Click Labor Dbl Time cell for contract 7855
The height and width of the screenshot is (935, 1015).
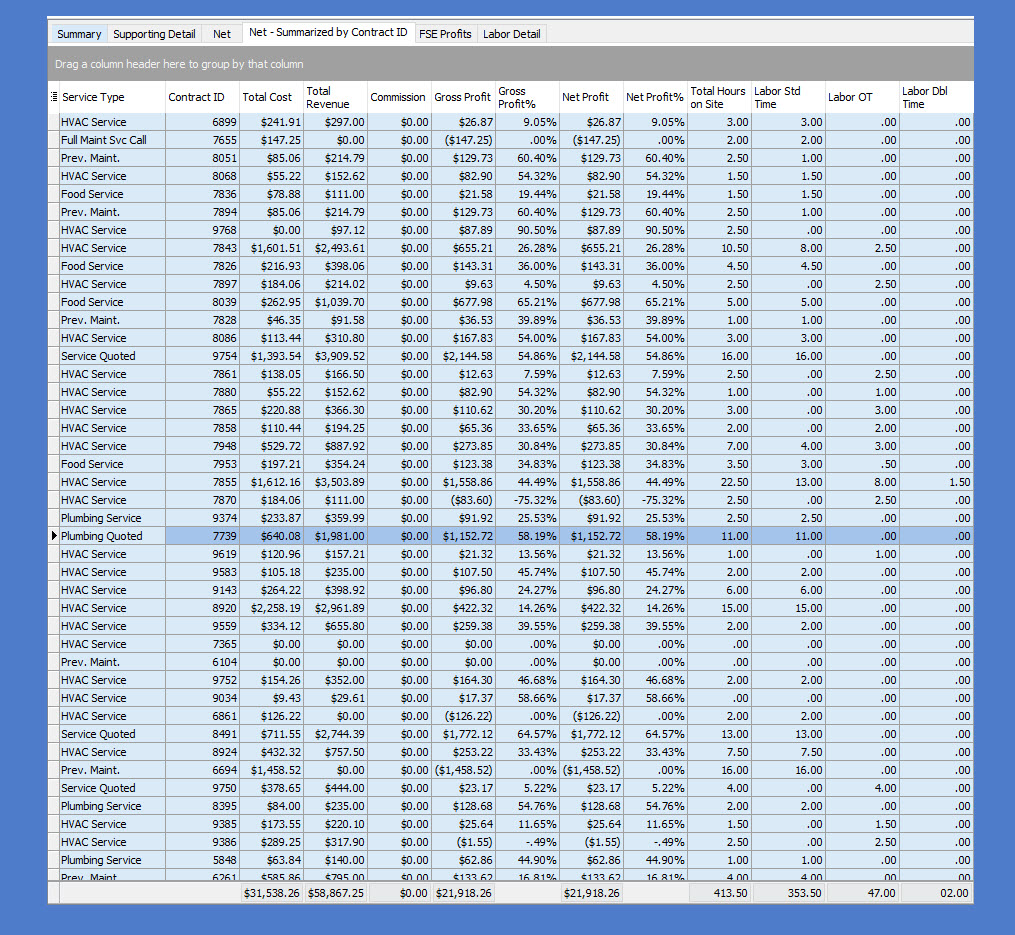(936, 482)
